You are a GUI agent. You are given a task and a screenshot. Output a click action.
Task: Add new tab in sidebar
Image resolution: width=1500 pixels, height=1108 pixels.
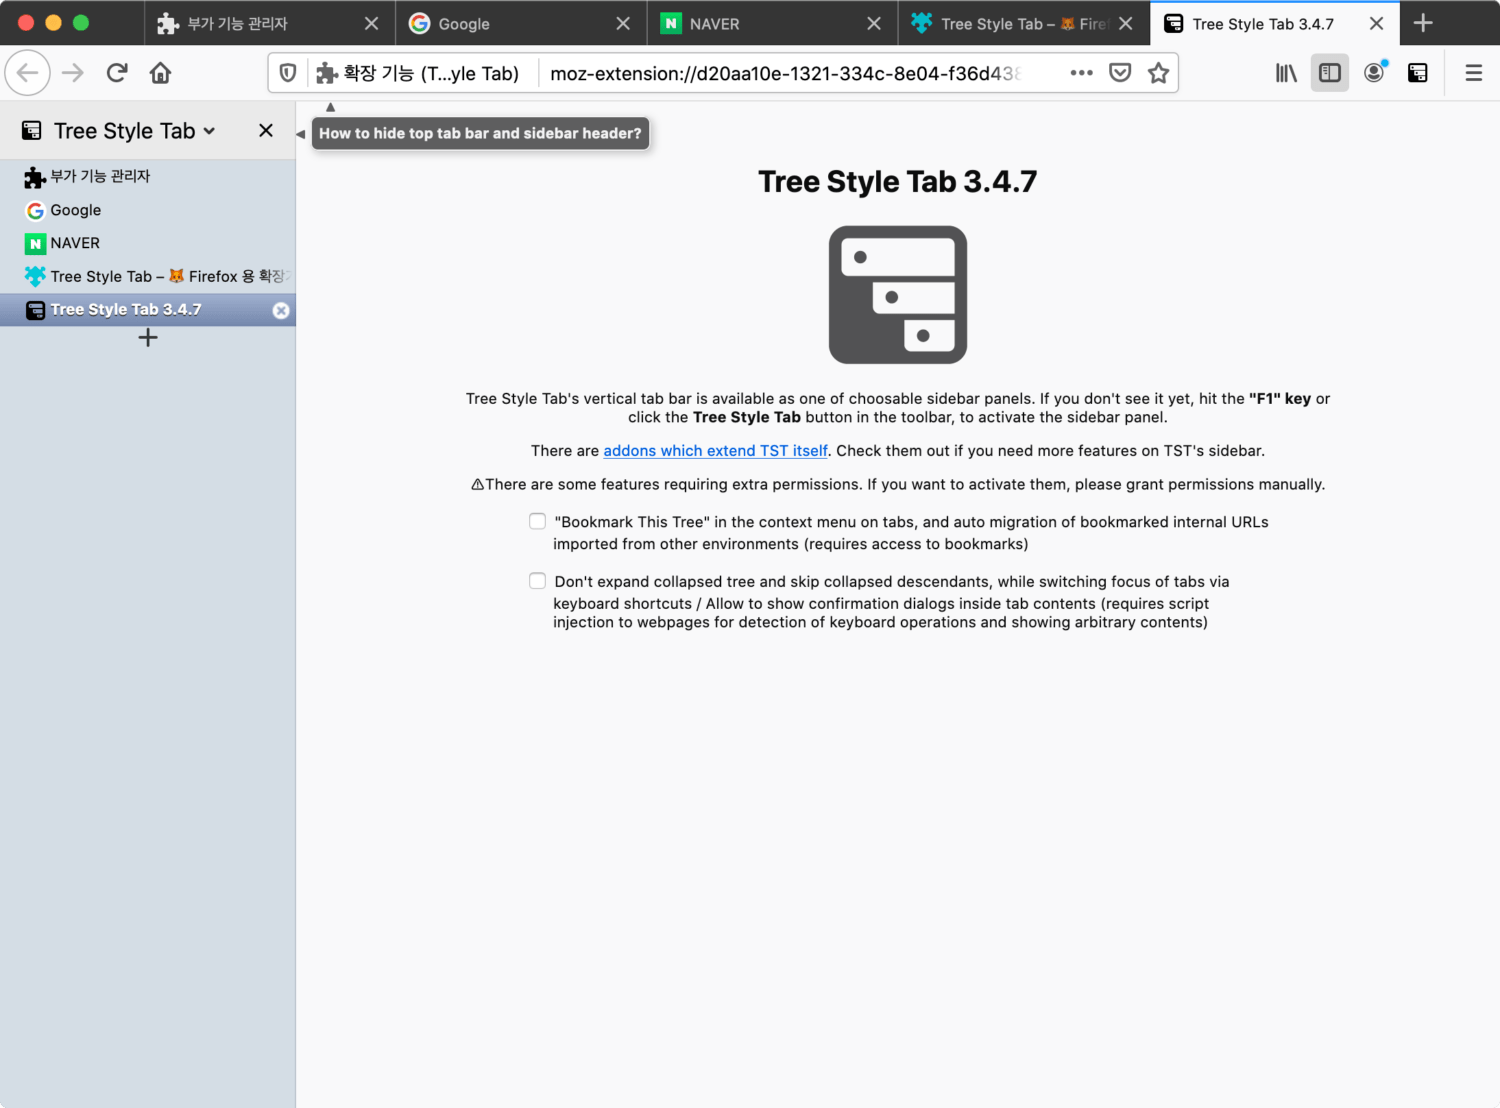click(x=148, y=338)
